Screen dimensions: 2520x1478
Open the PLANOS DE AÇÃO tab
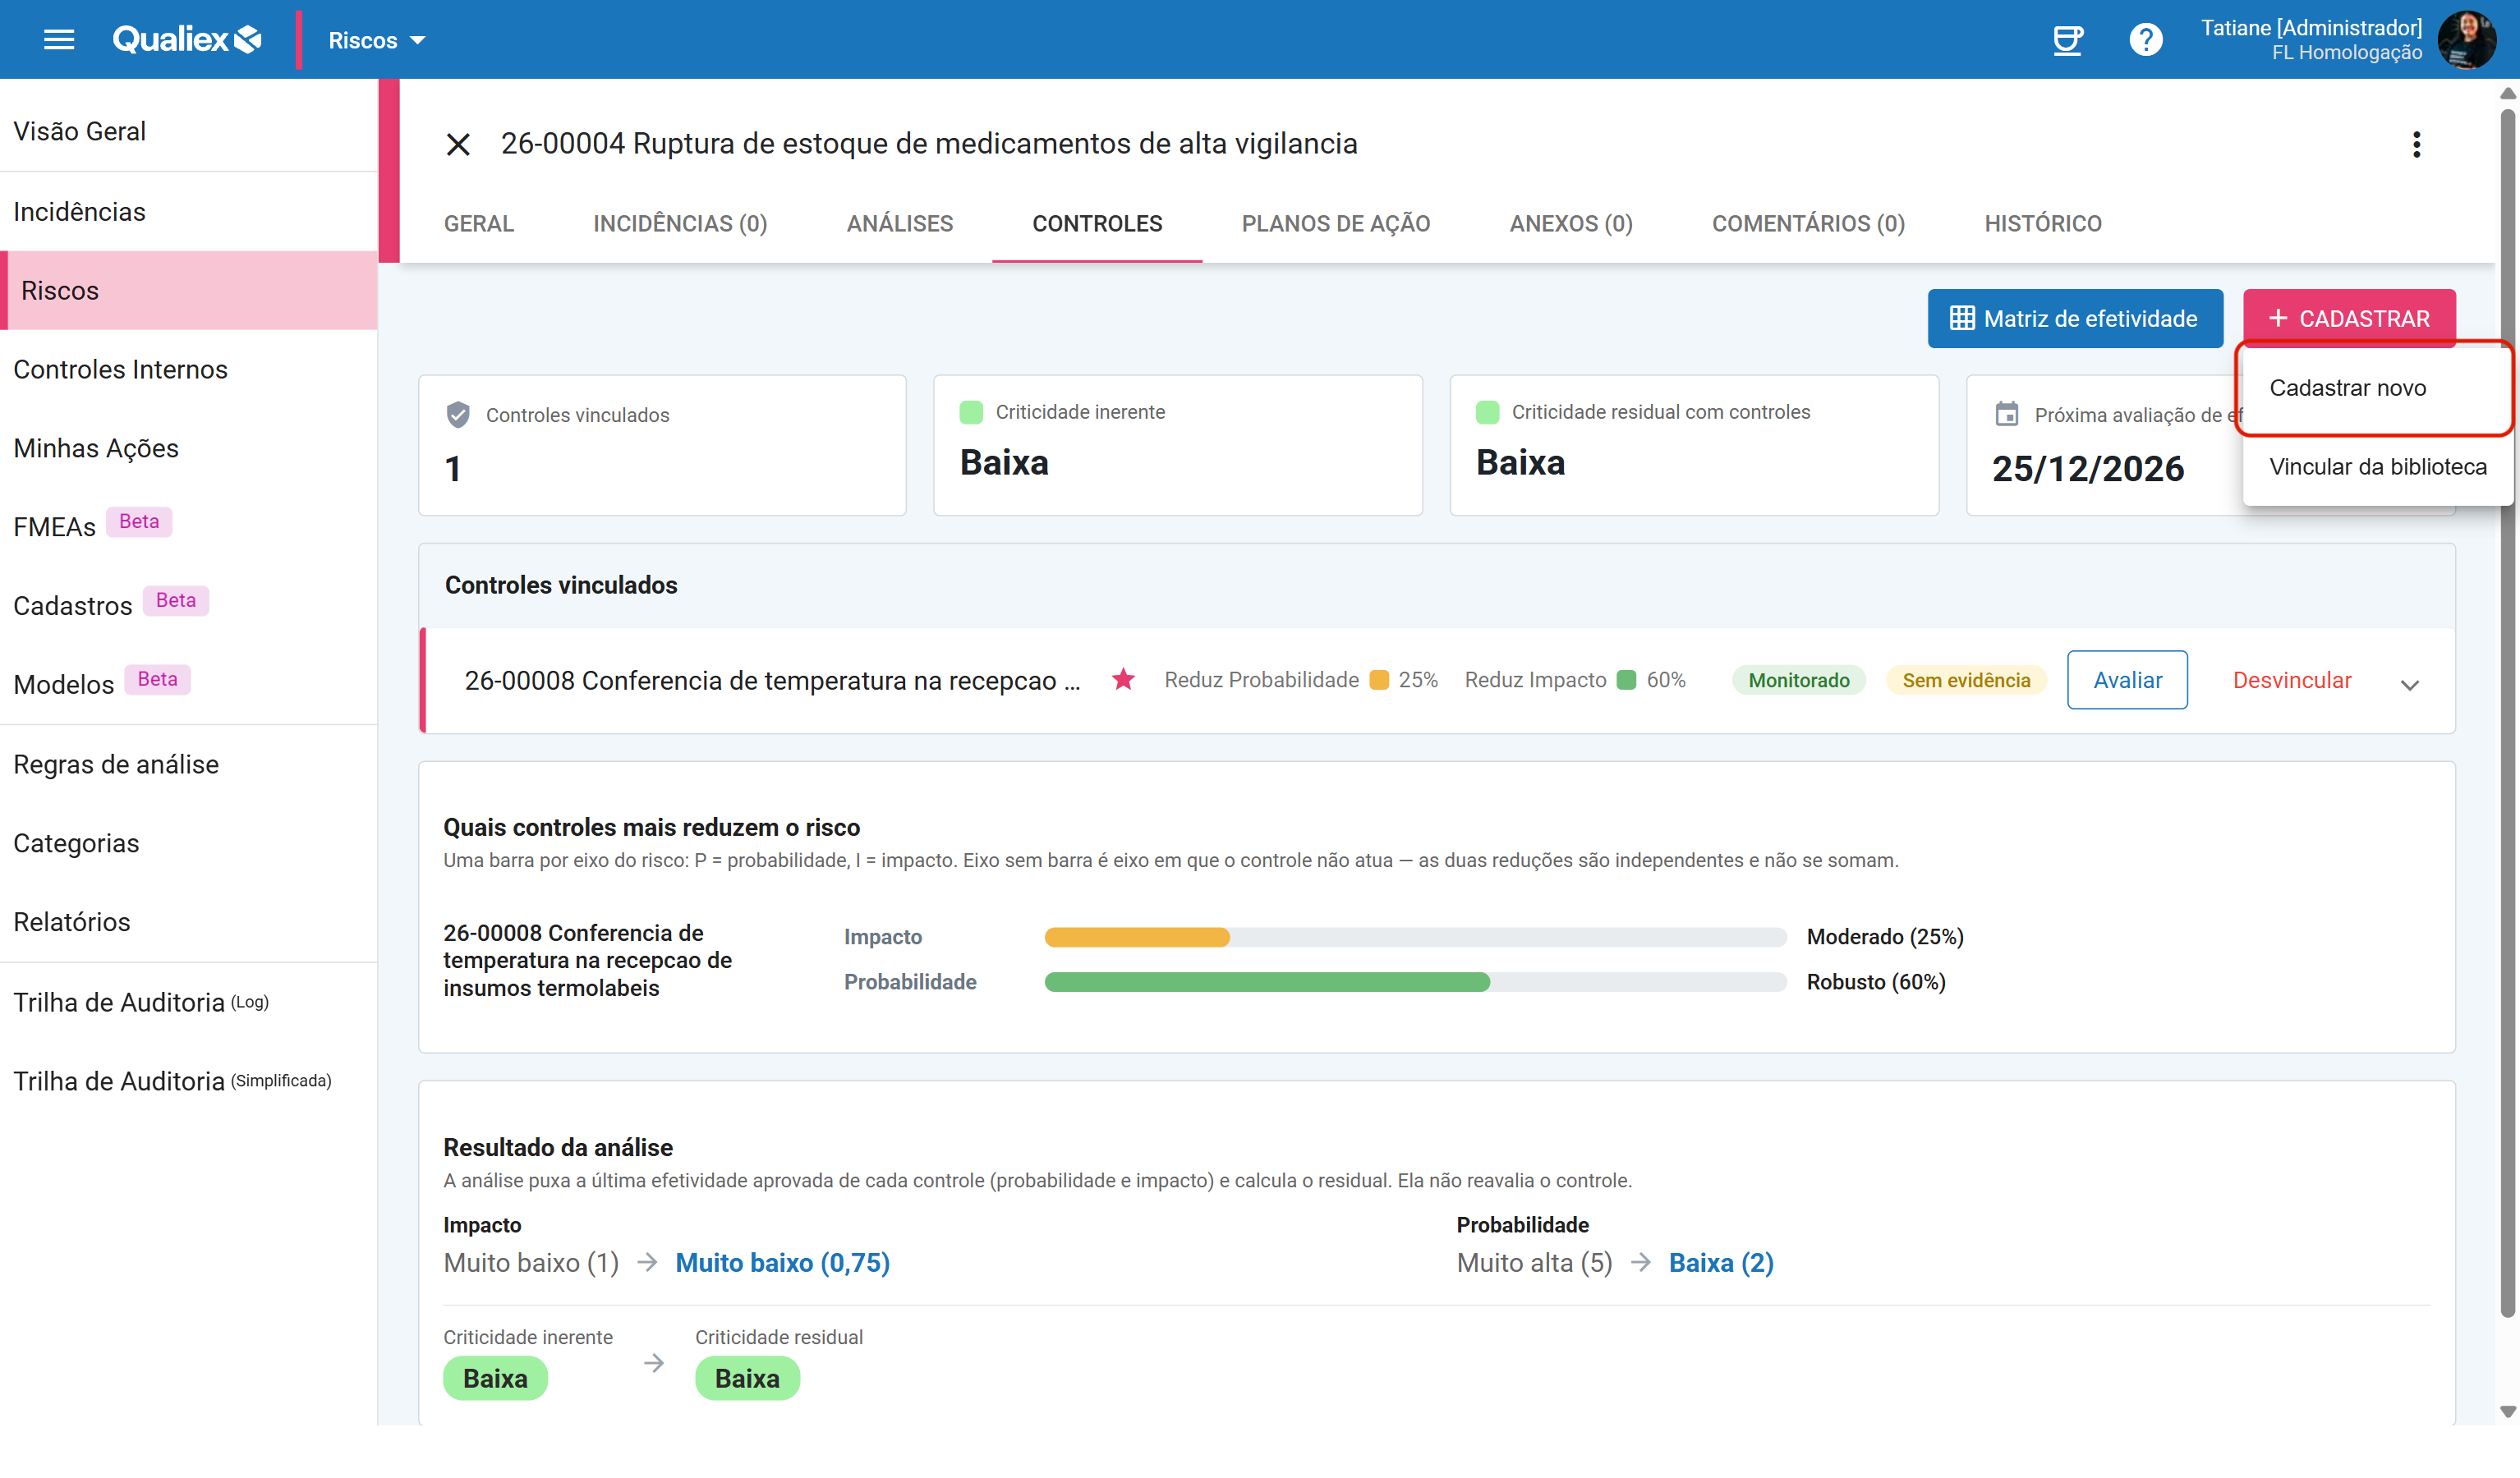[1335, 224]
